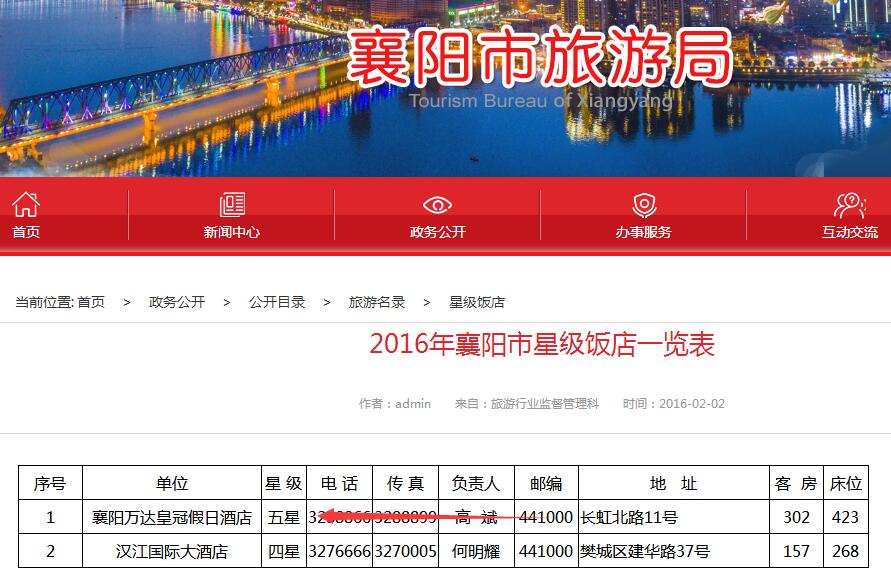The image size is (891, 568).
Task: Click the address 樊城区建华路37号
Action: pos(645,552)
